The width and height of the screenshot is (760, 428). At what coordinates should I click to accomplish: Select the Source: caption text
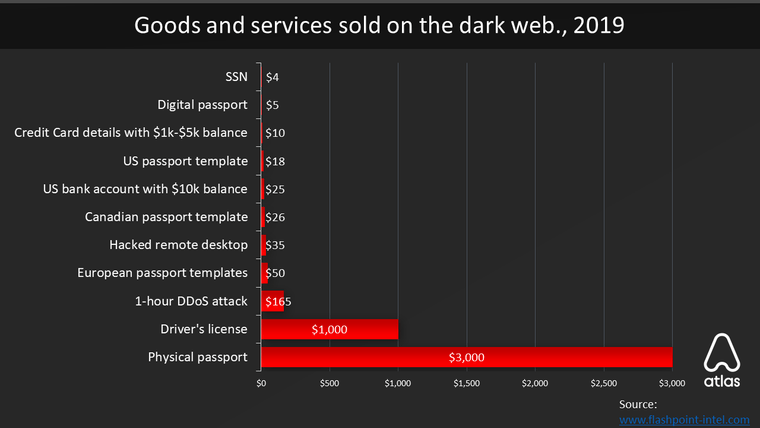(x=638, y=404)
